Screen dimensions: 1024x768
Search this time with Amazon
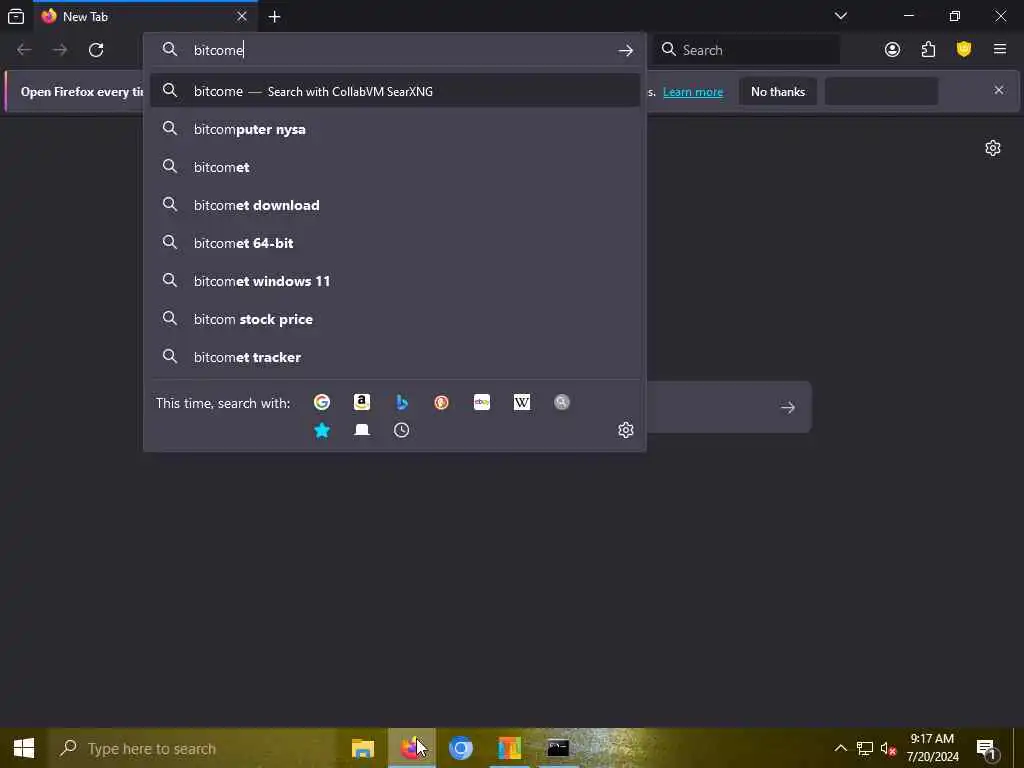362,402
